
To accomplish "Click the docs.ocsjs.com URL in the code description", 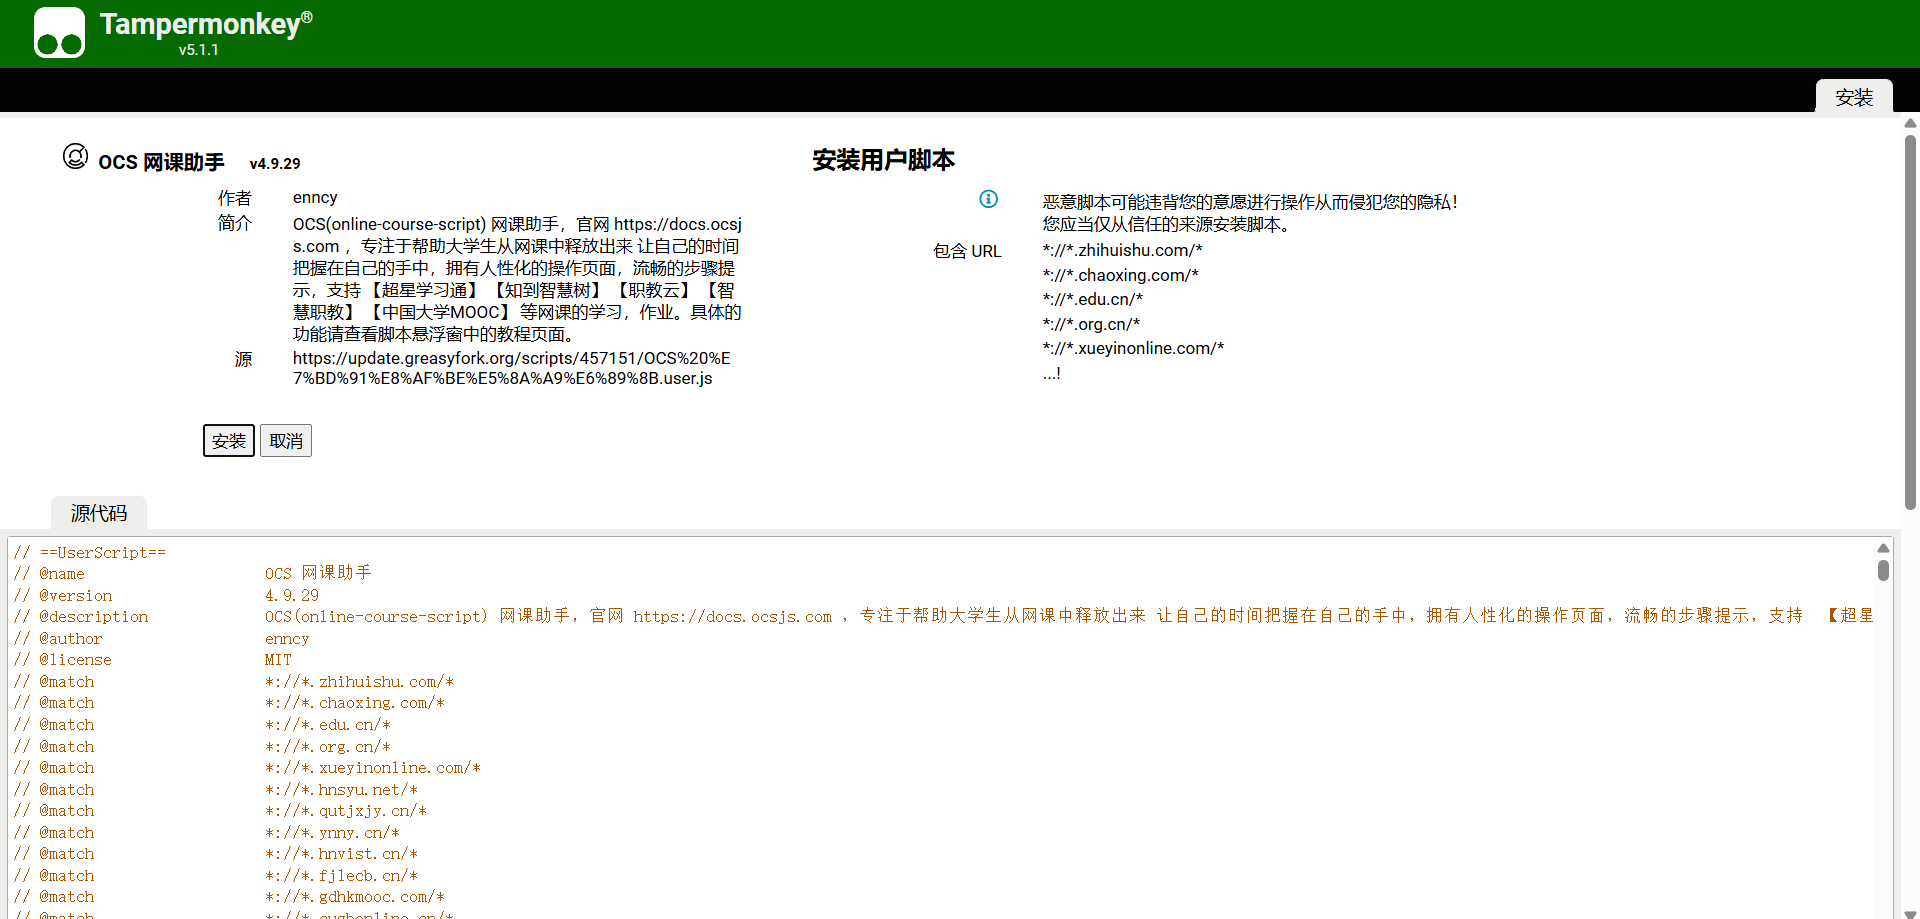I will (732, 617).
